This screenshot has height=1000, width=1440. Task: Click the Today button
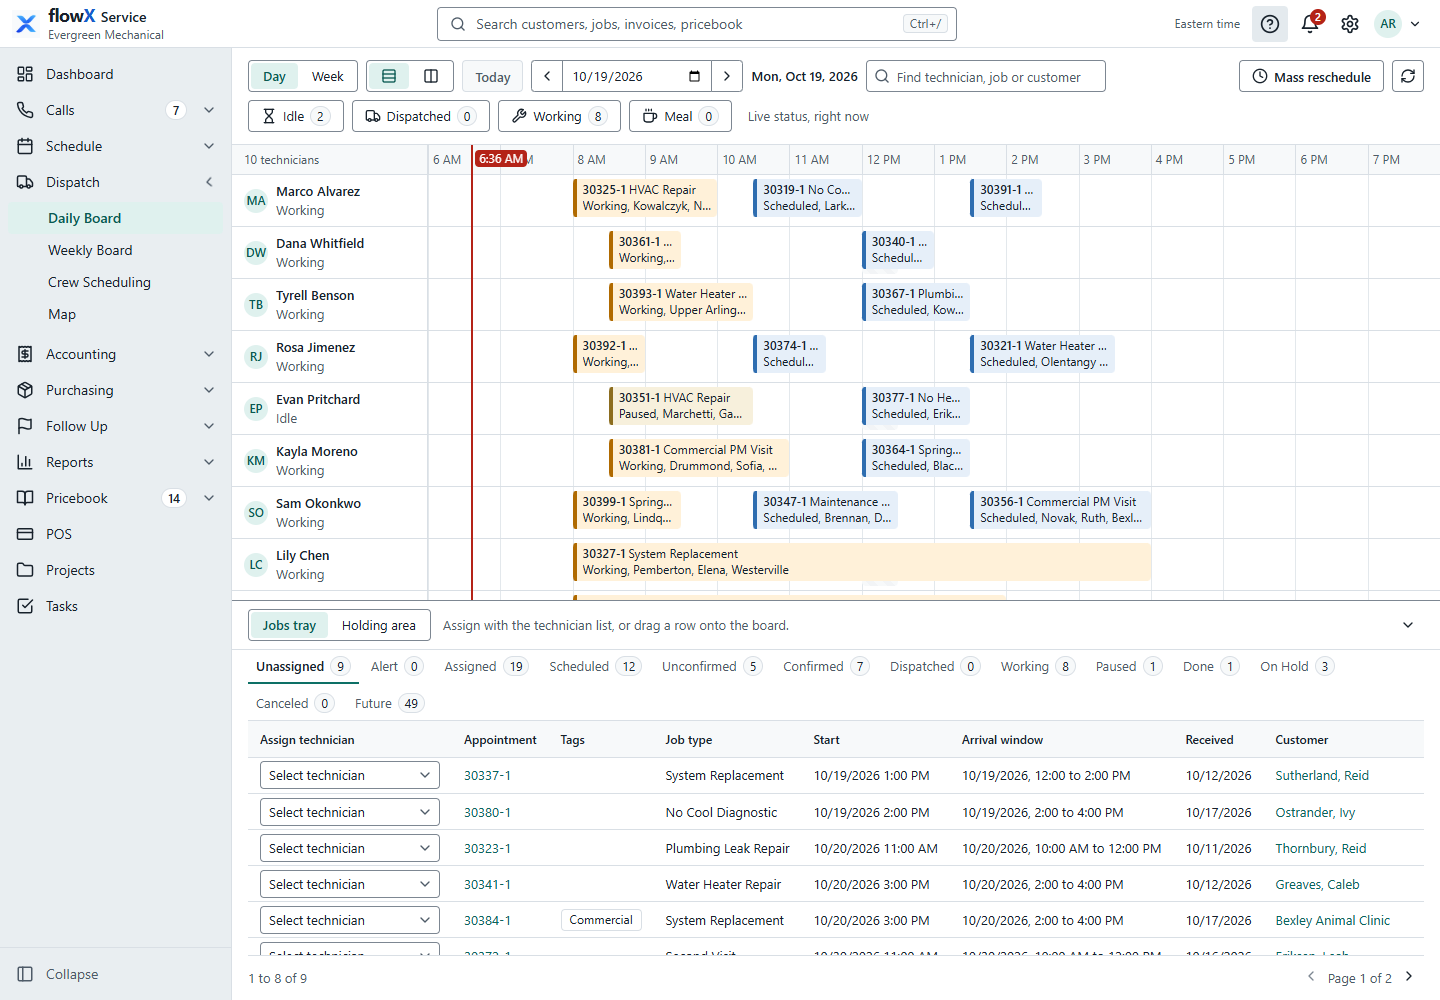(x=493, y=76)
